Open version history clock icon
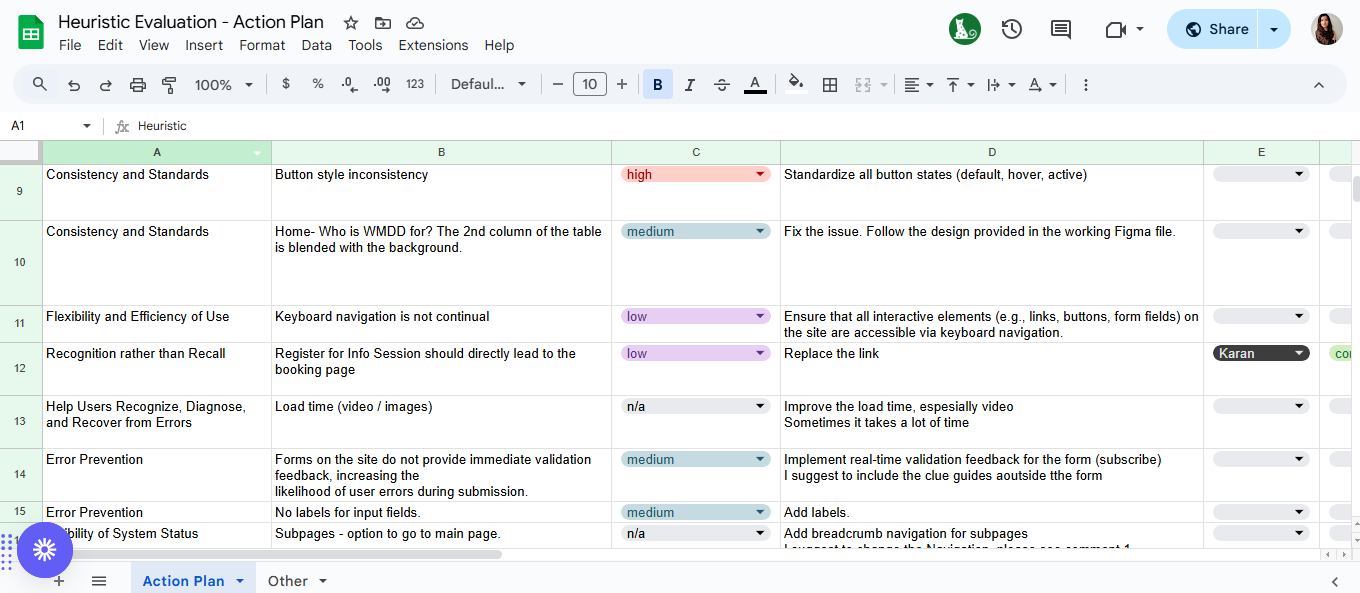 click(1012, 29)
